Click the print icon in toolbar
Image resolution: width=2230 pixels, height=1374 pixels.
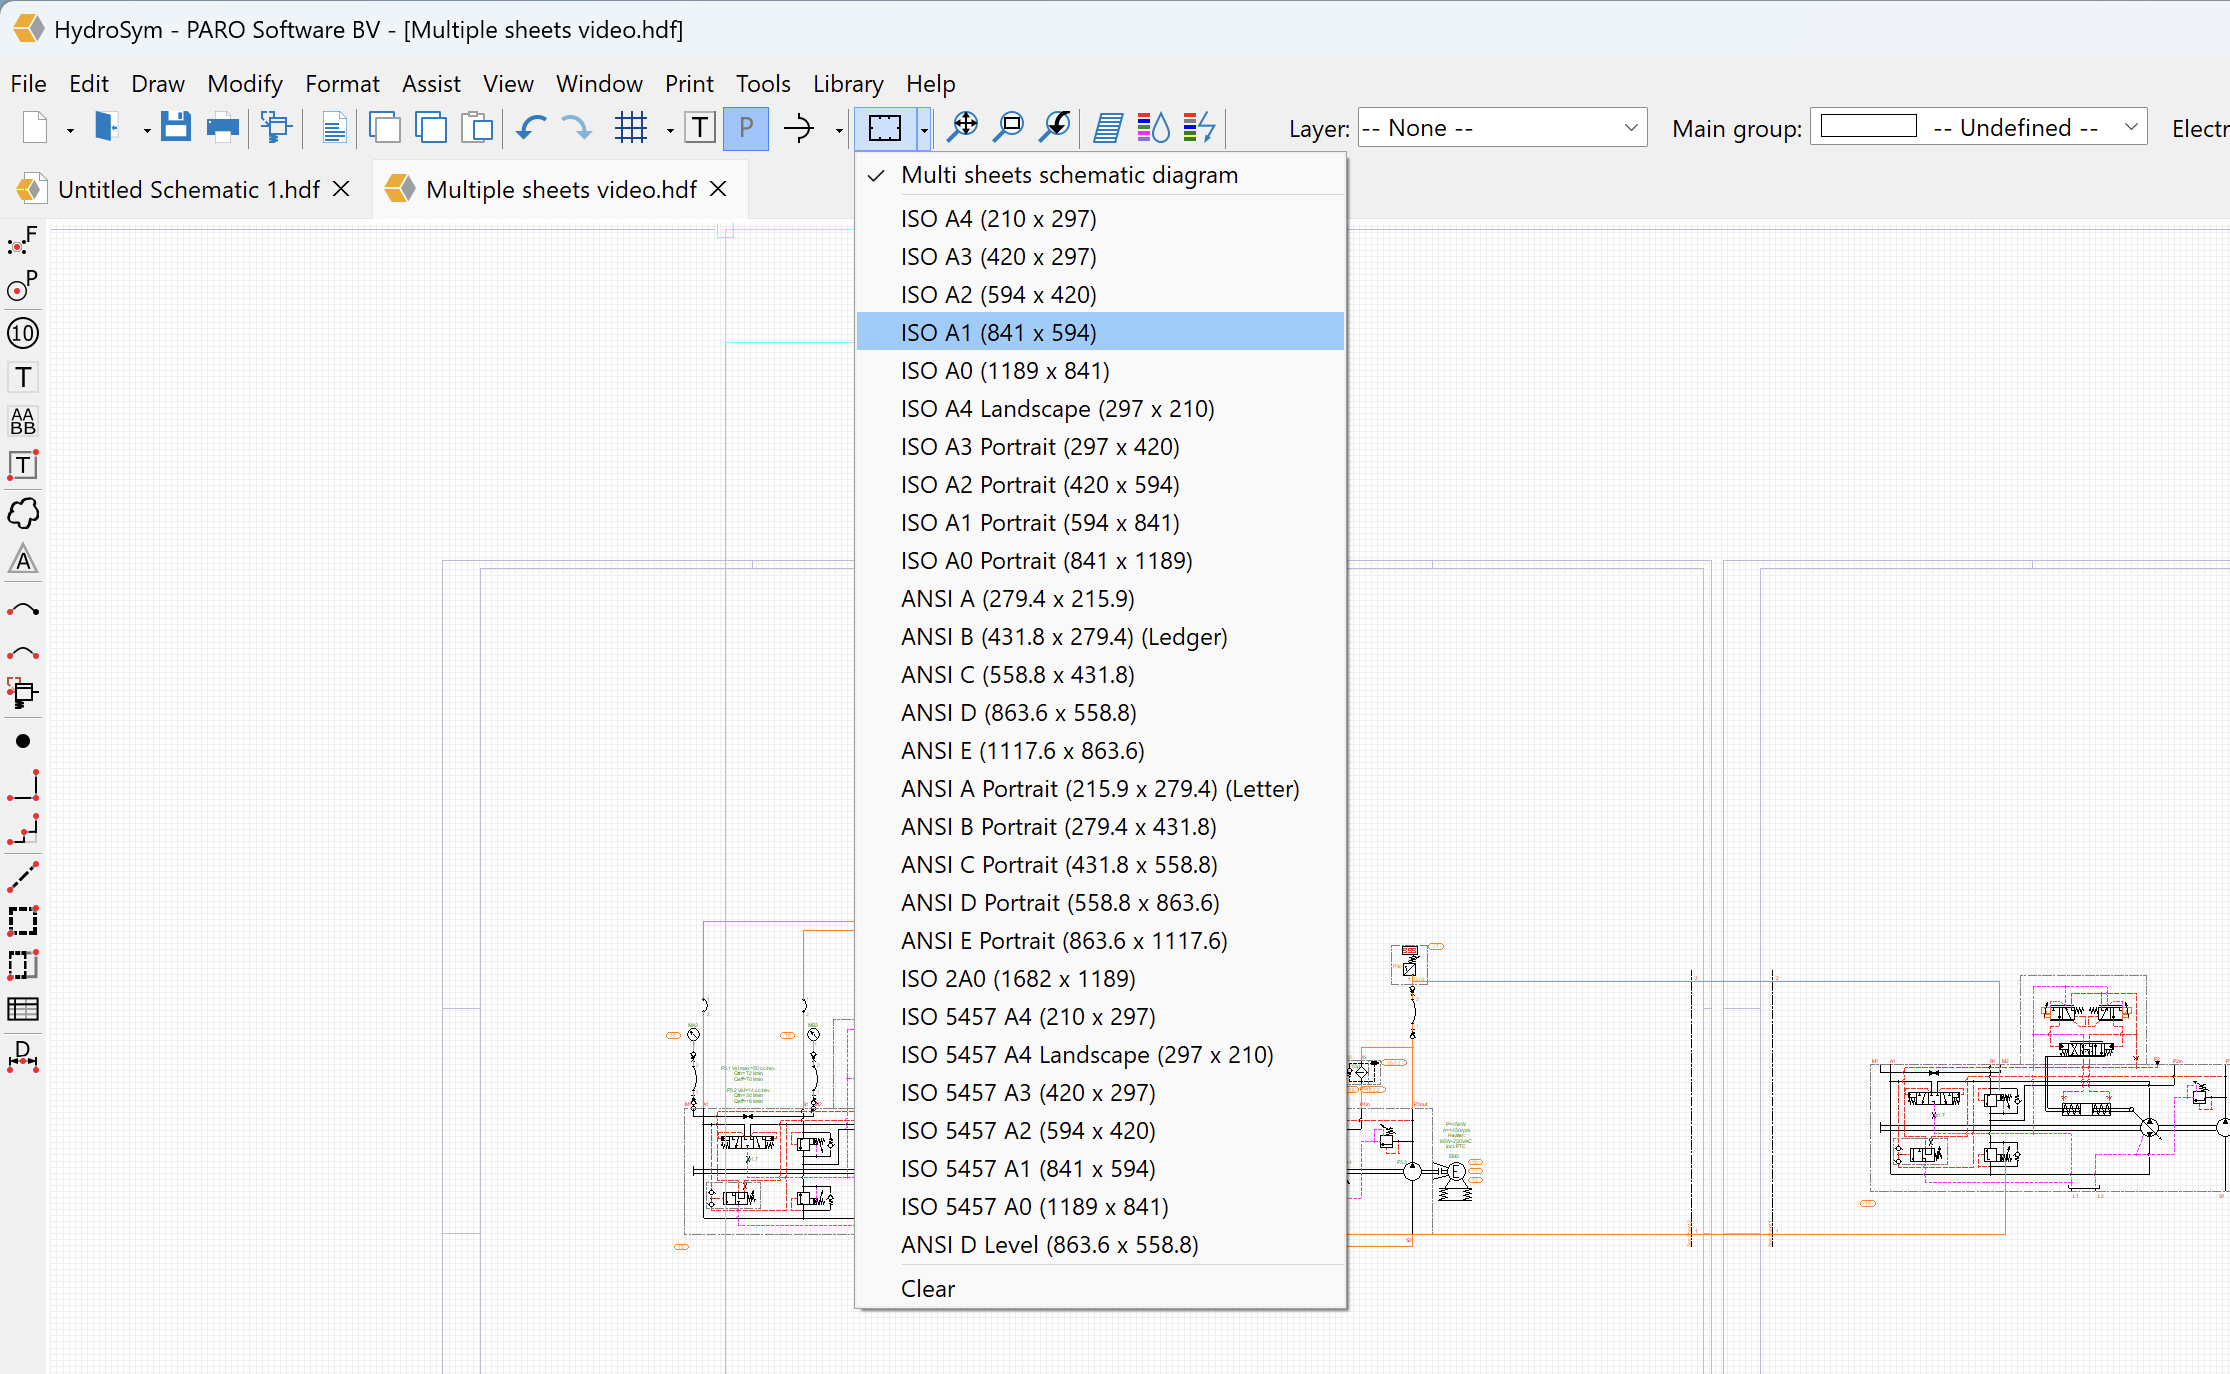[x=222, y=128]
